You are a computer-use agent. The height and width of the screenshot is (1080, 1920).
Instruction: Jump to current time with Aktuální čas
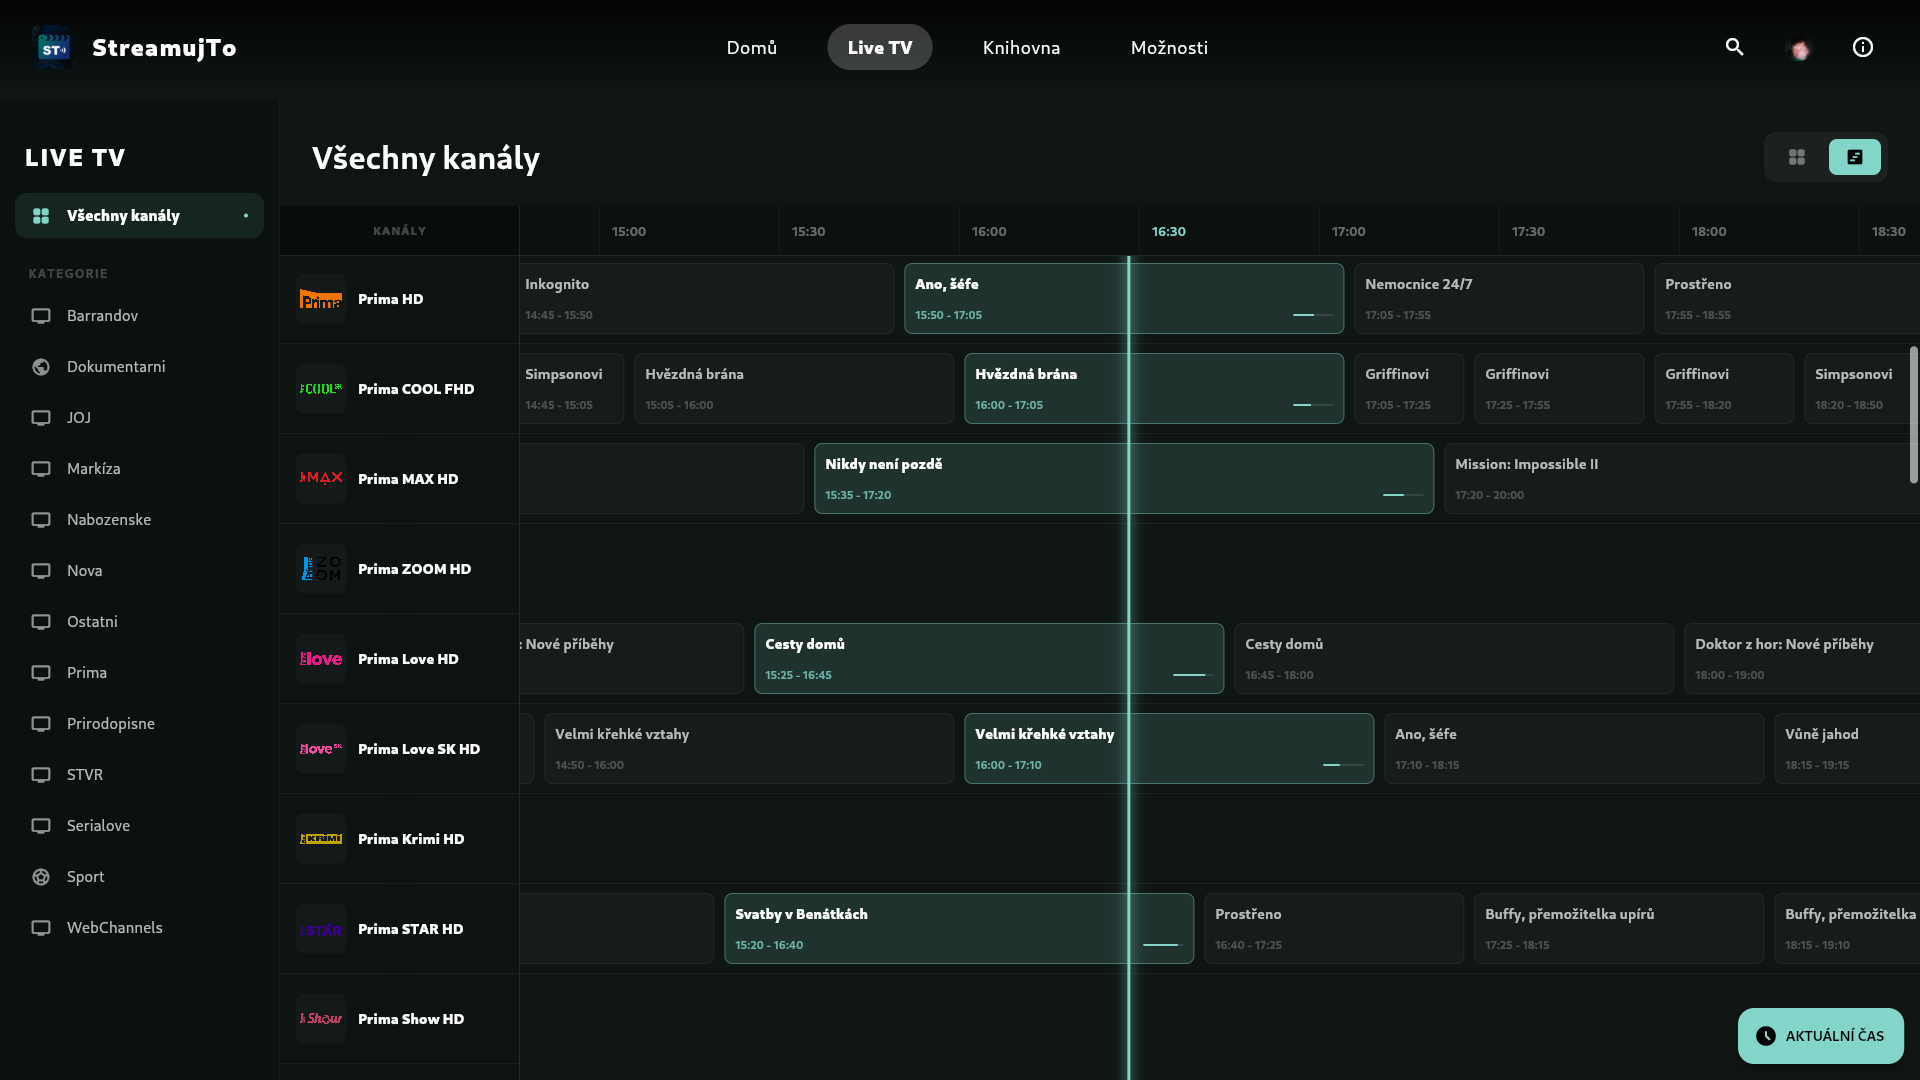click(1820, 1036)
